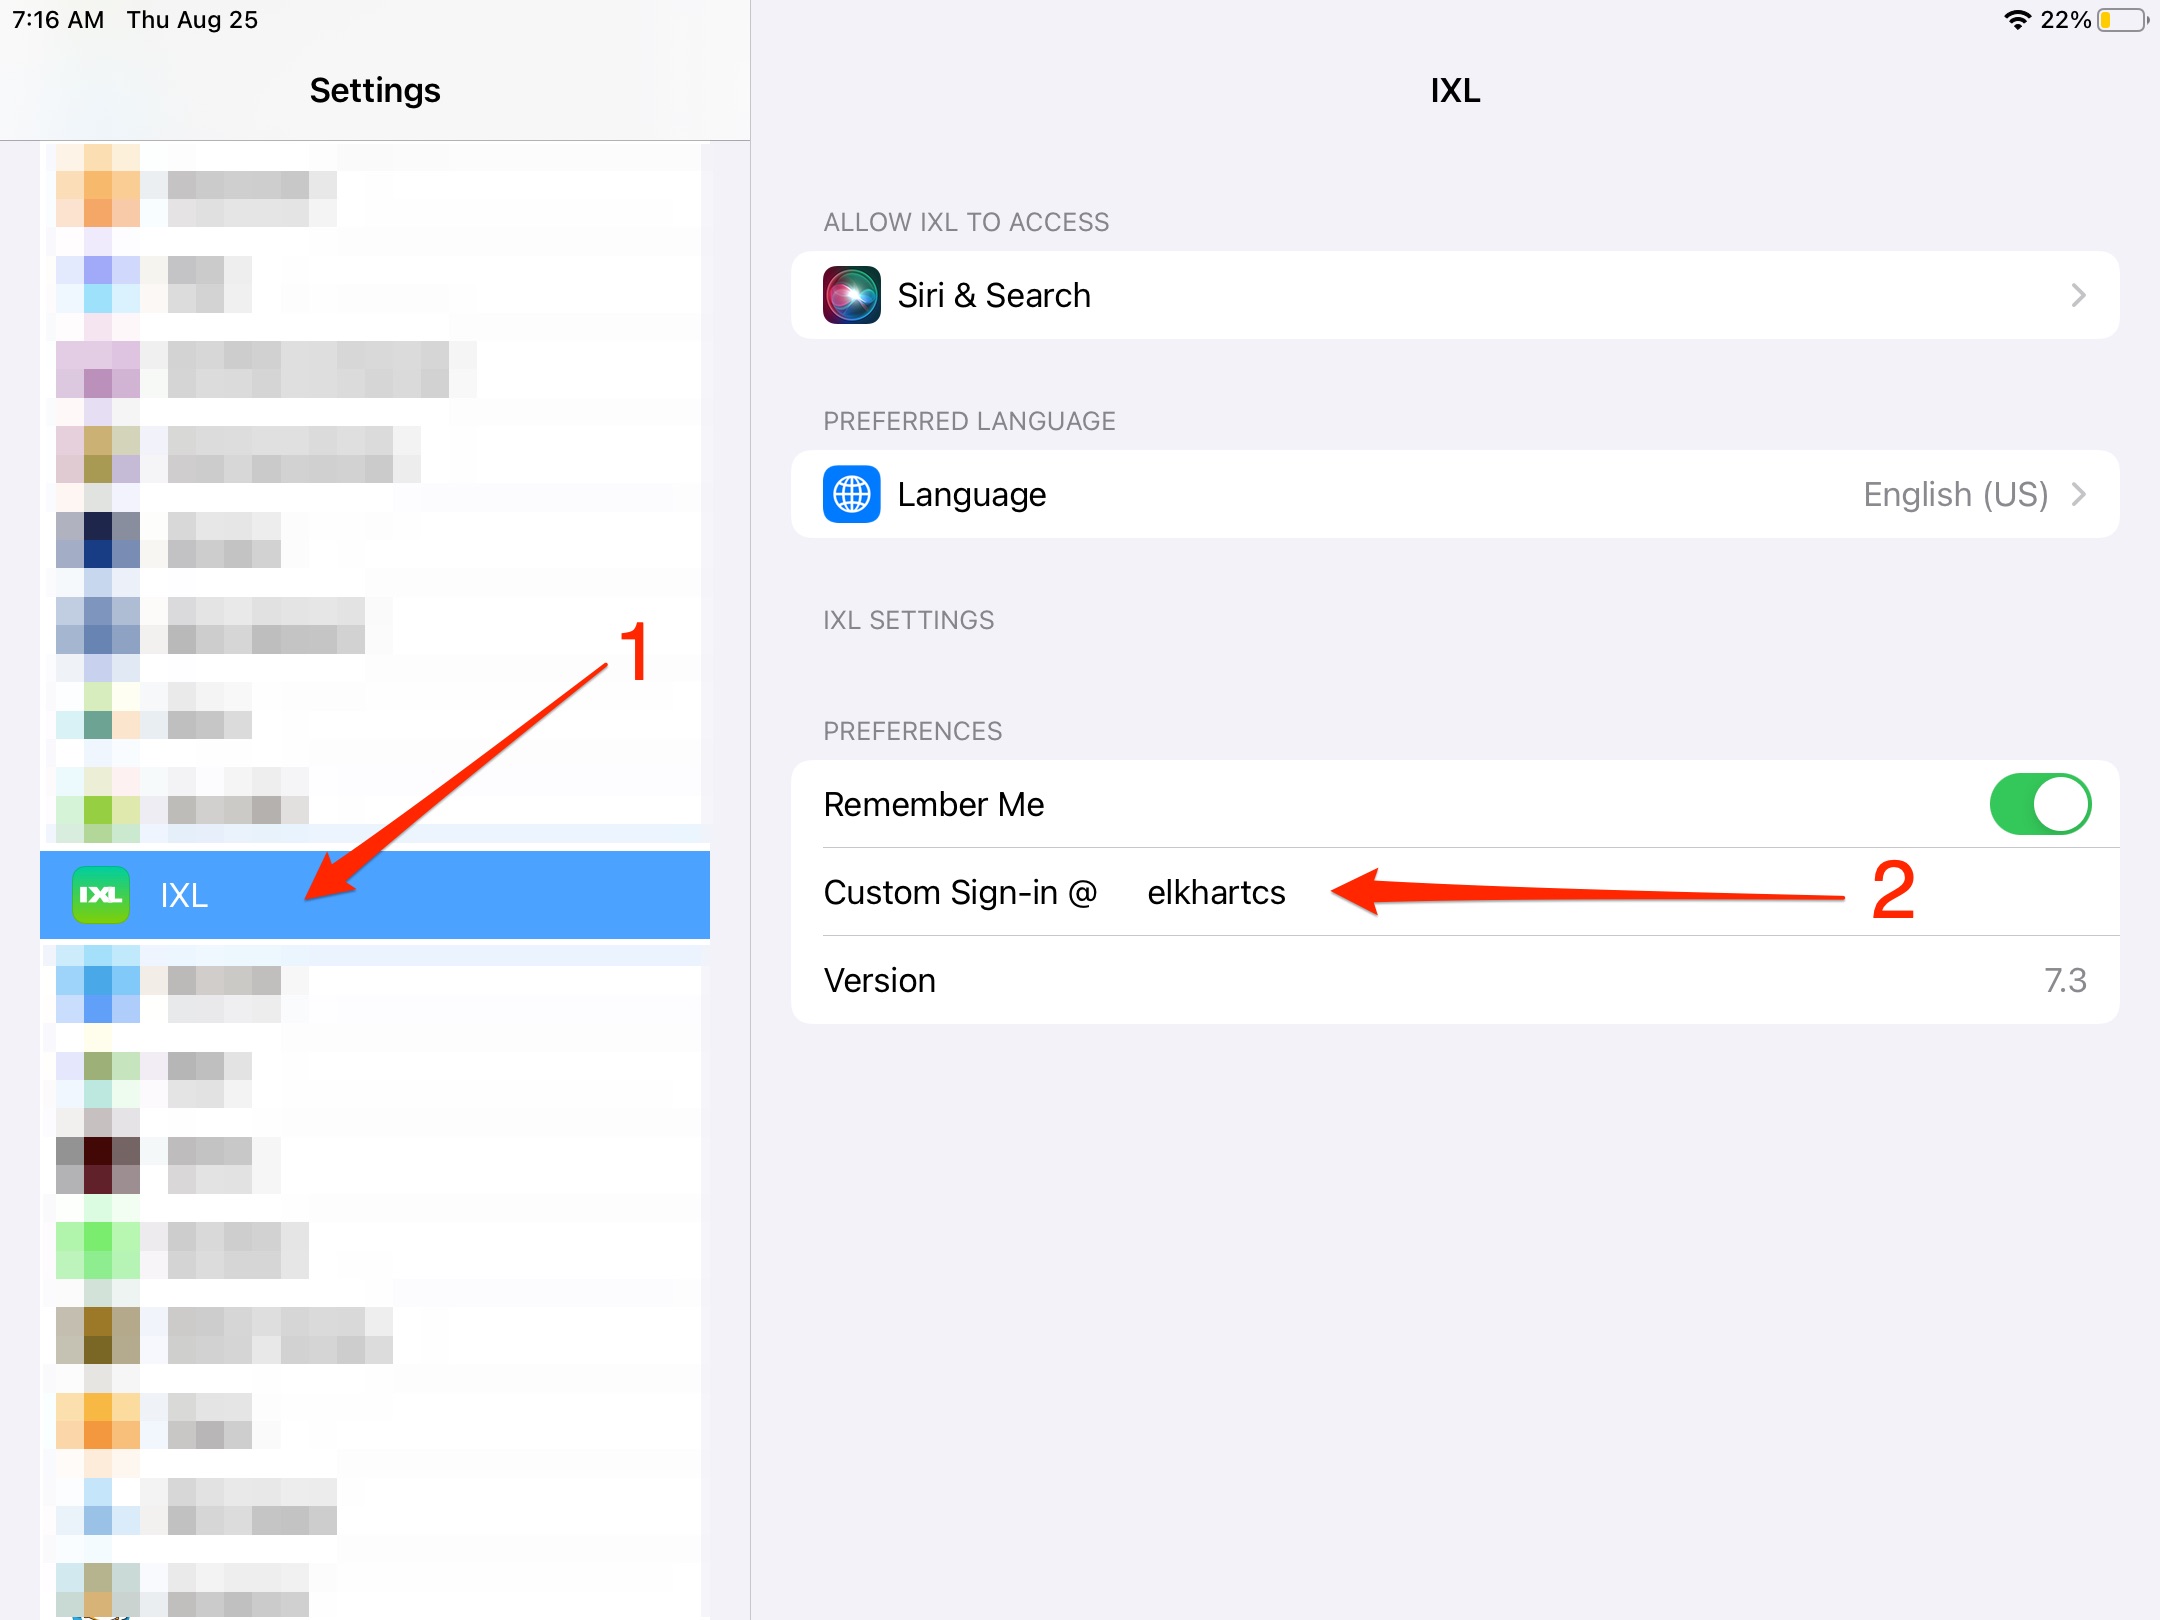Edit the Custom Sign-in elkhartcs field

pyautogui.click(x=1216, y=892)
